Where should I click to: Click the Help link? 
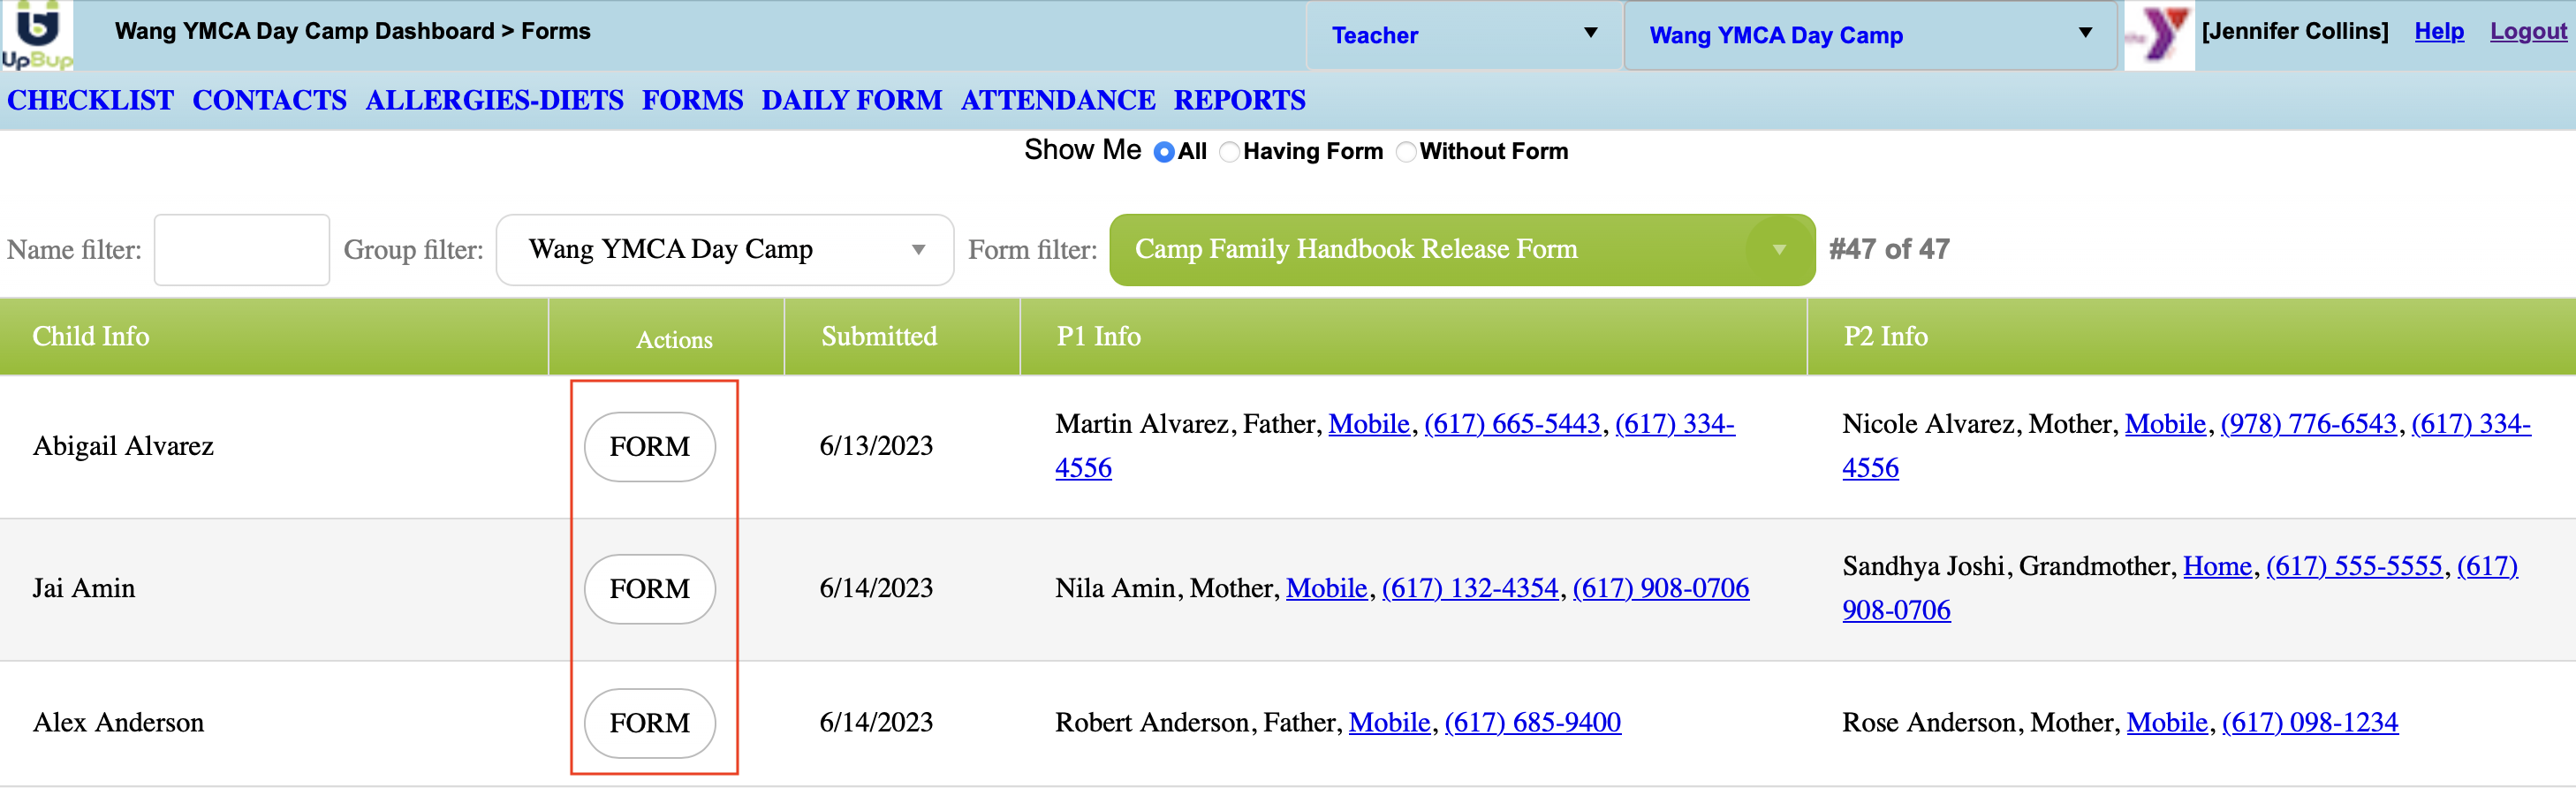pos(2438,31)
